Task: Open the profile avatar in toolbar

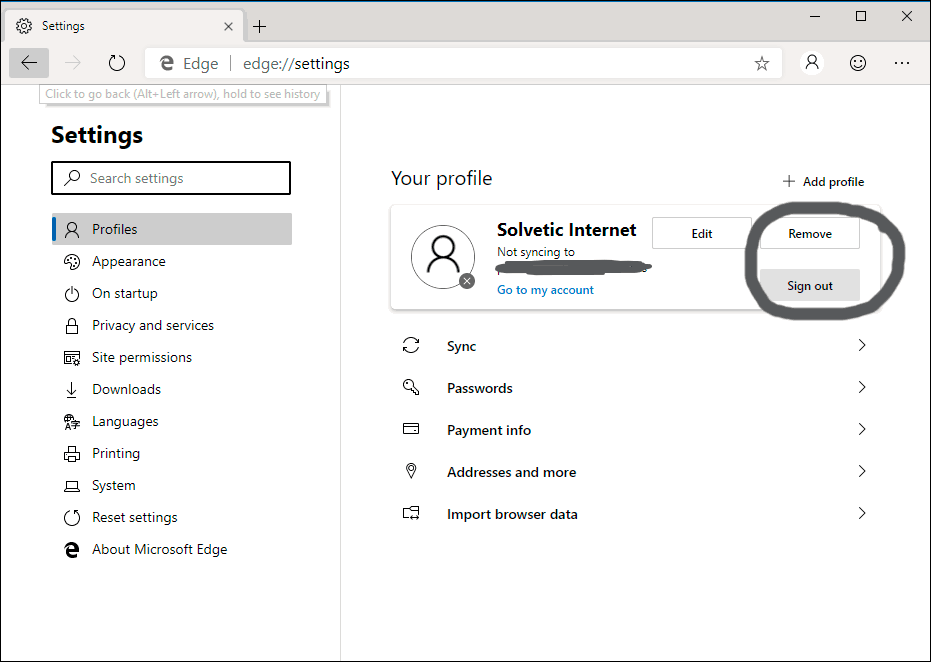Action: click(812, 63)
